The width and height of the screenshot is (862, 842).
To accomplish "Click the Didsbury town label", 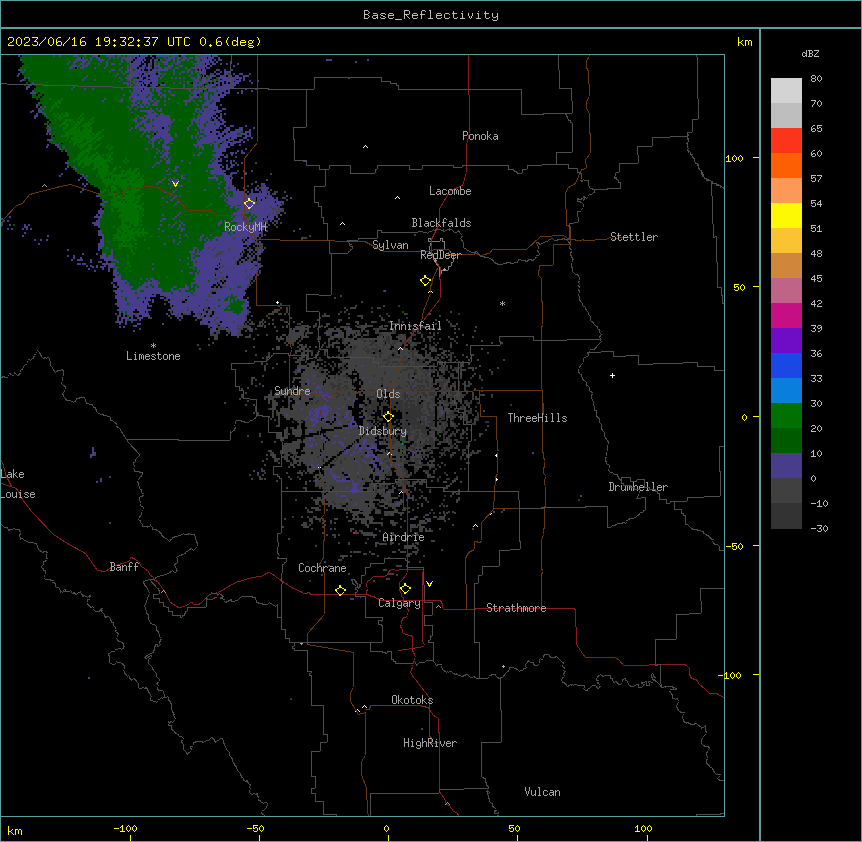I will pyautogui.click(x=382, y=431).
